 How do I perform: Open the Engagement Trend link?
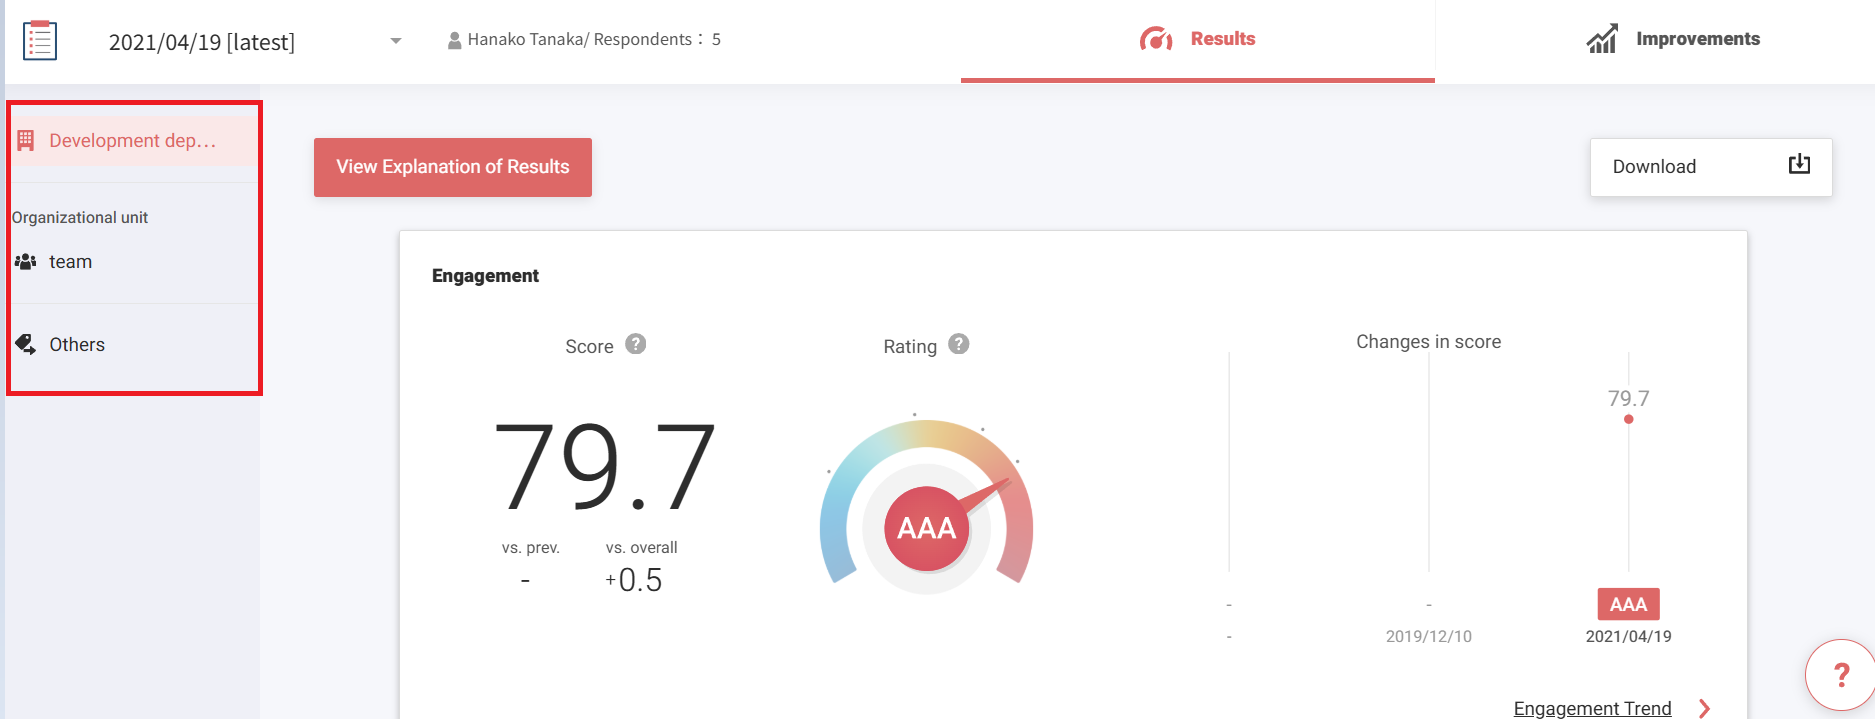pos(1592,708)
